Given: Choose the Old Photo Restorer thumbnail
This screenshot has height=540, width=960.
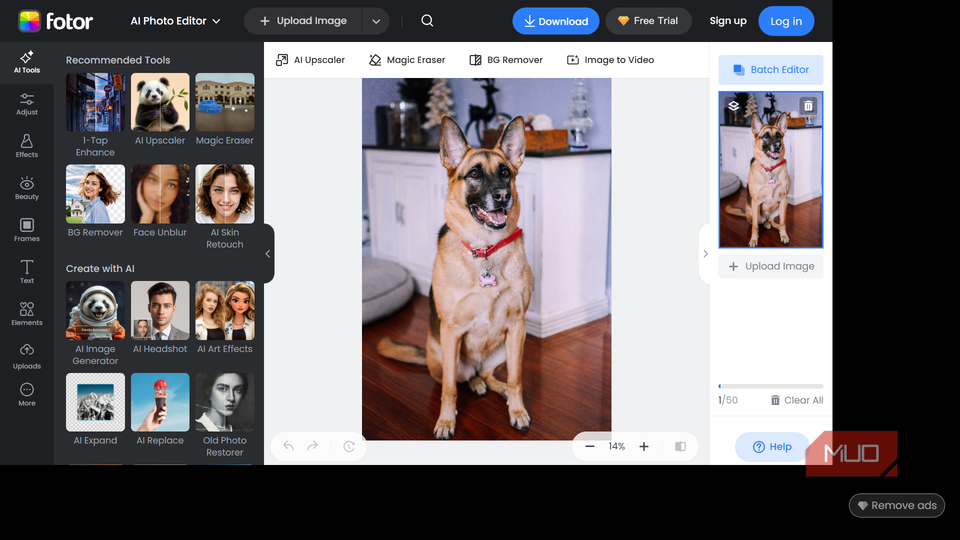Looking at the screenshot, I should tap(225, 402).
